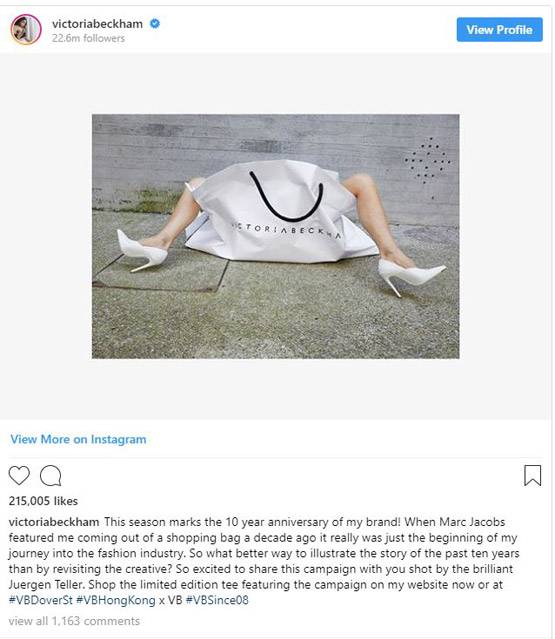Save the post using the bookmark icon

(x=532, y=475)
